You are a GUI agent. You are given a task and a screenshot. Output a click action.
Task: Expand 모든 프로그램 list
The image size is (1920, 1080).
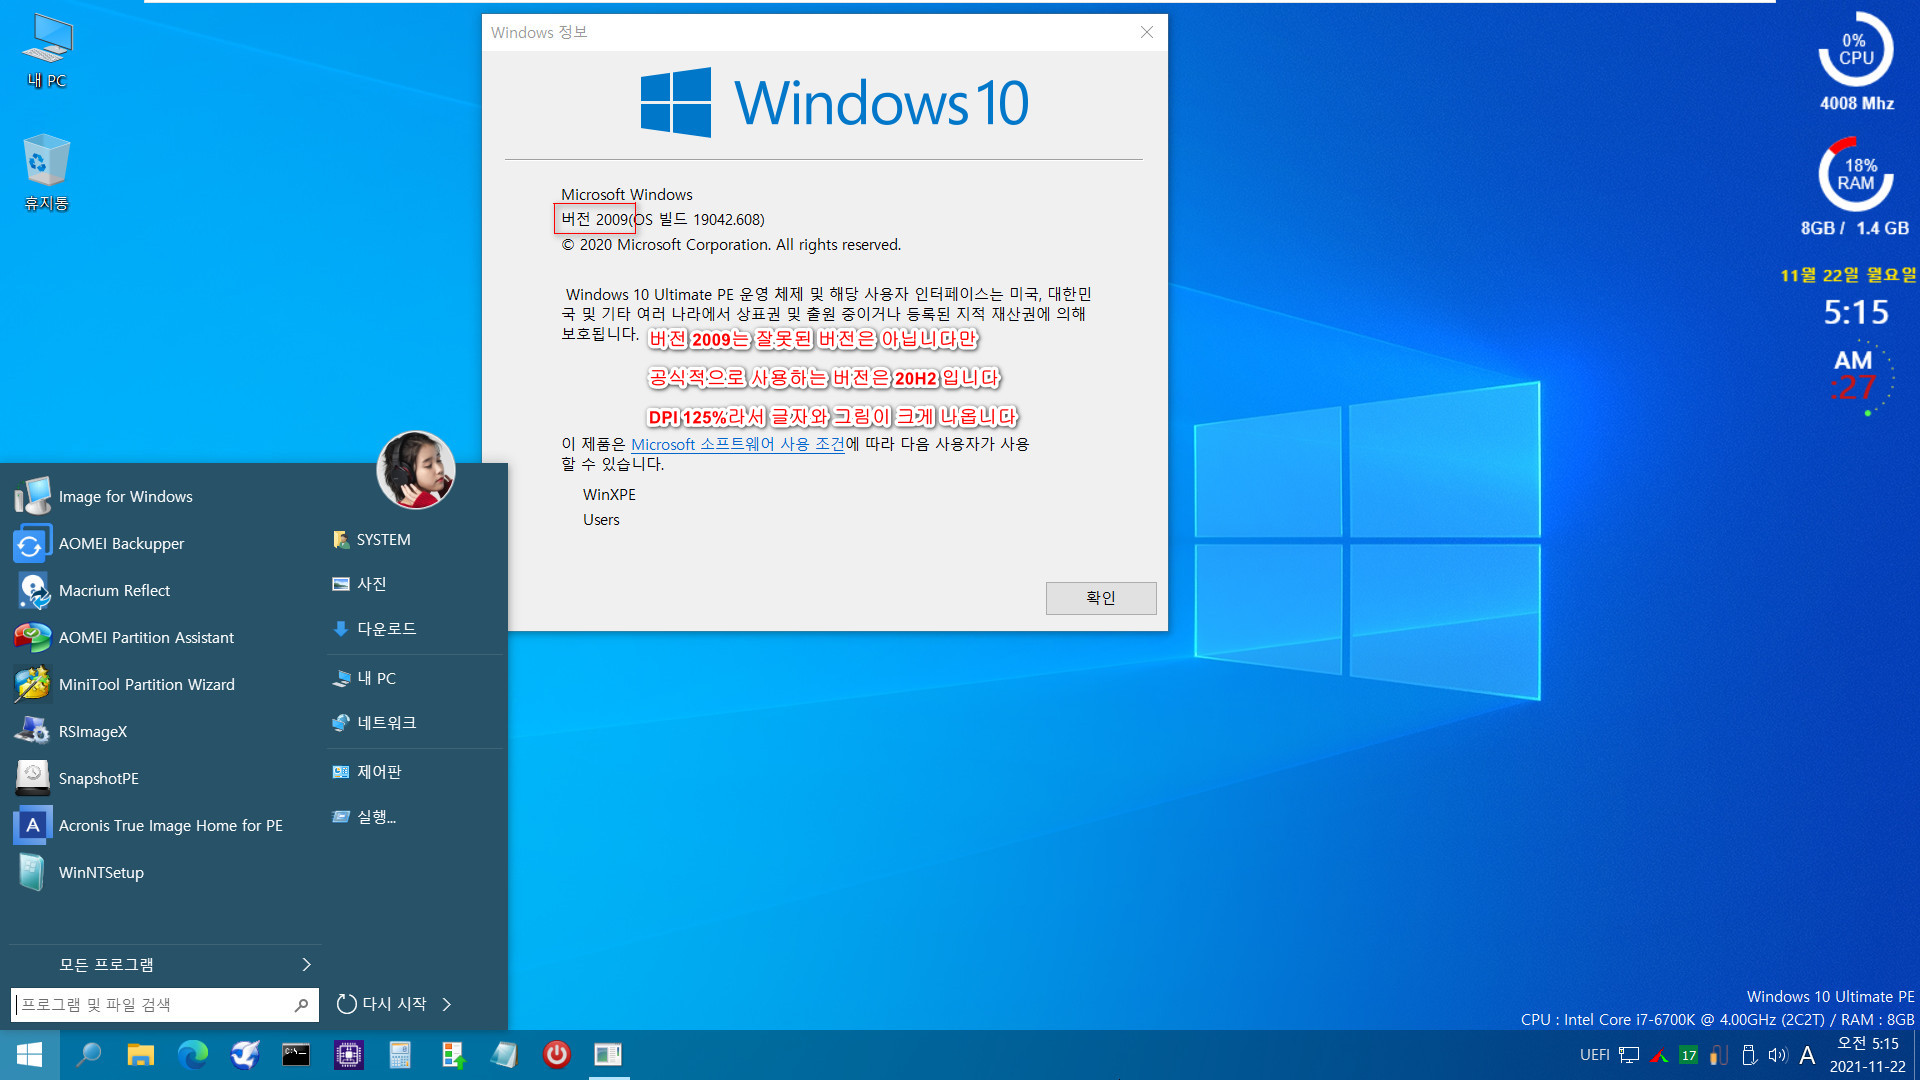[166, 964]
